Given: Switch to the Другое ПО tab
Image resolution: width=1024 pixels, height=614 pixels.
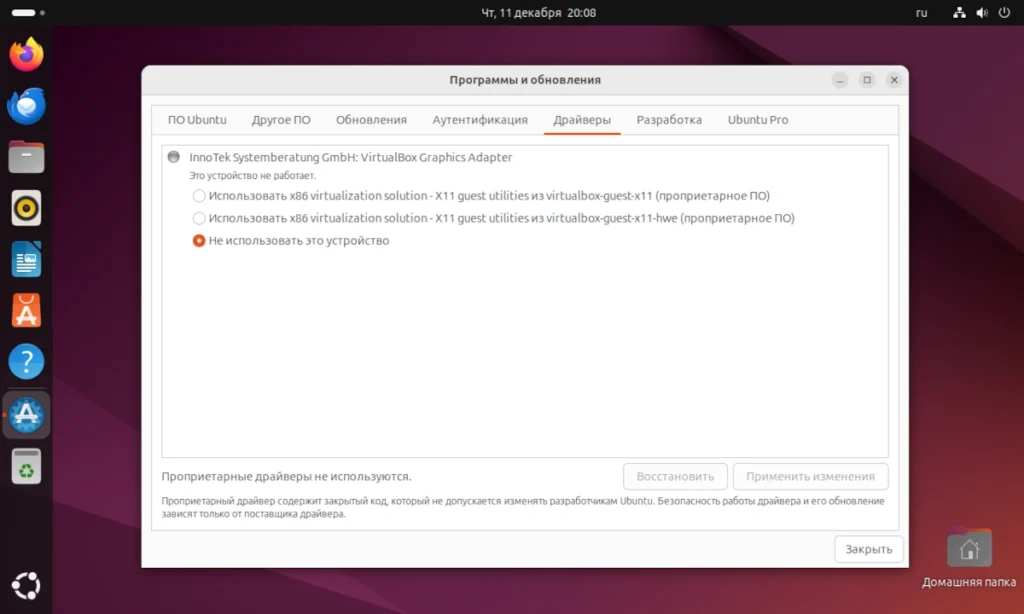Looking at the screenshot, I should (281, 120).
